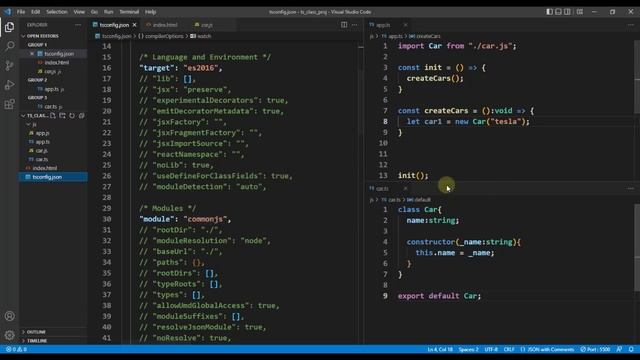Toggle Panel layout button in title bar

[558, 12]
